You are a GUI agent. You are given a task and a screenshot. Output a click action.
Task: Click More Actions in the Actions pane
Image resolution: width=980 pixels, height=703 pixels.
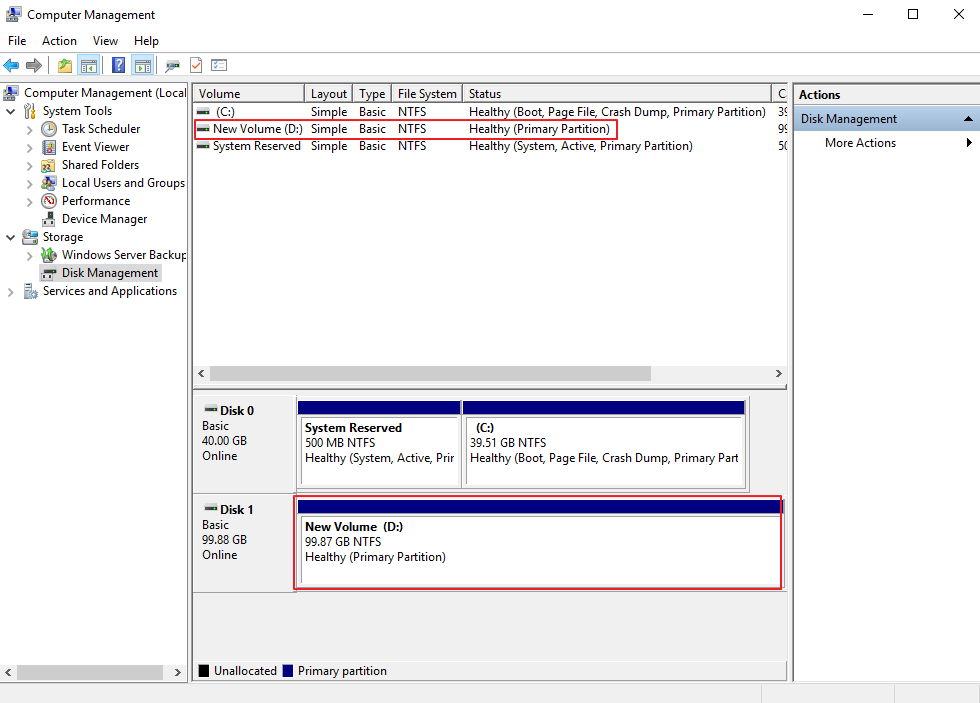pyautogui.click(x=860, y=142)
